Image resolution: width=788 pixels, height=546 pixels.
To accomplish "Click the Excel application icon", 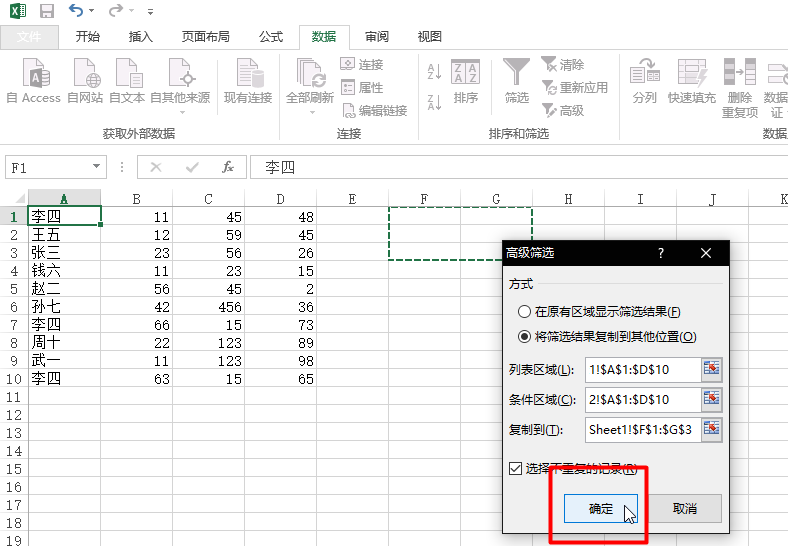I will [18, 11].
